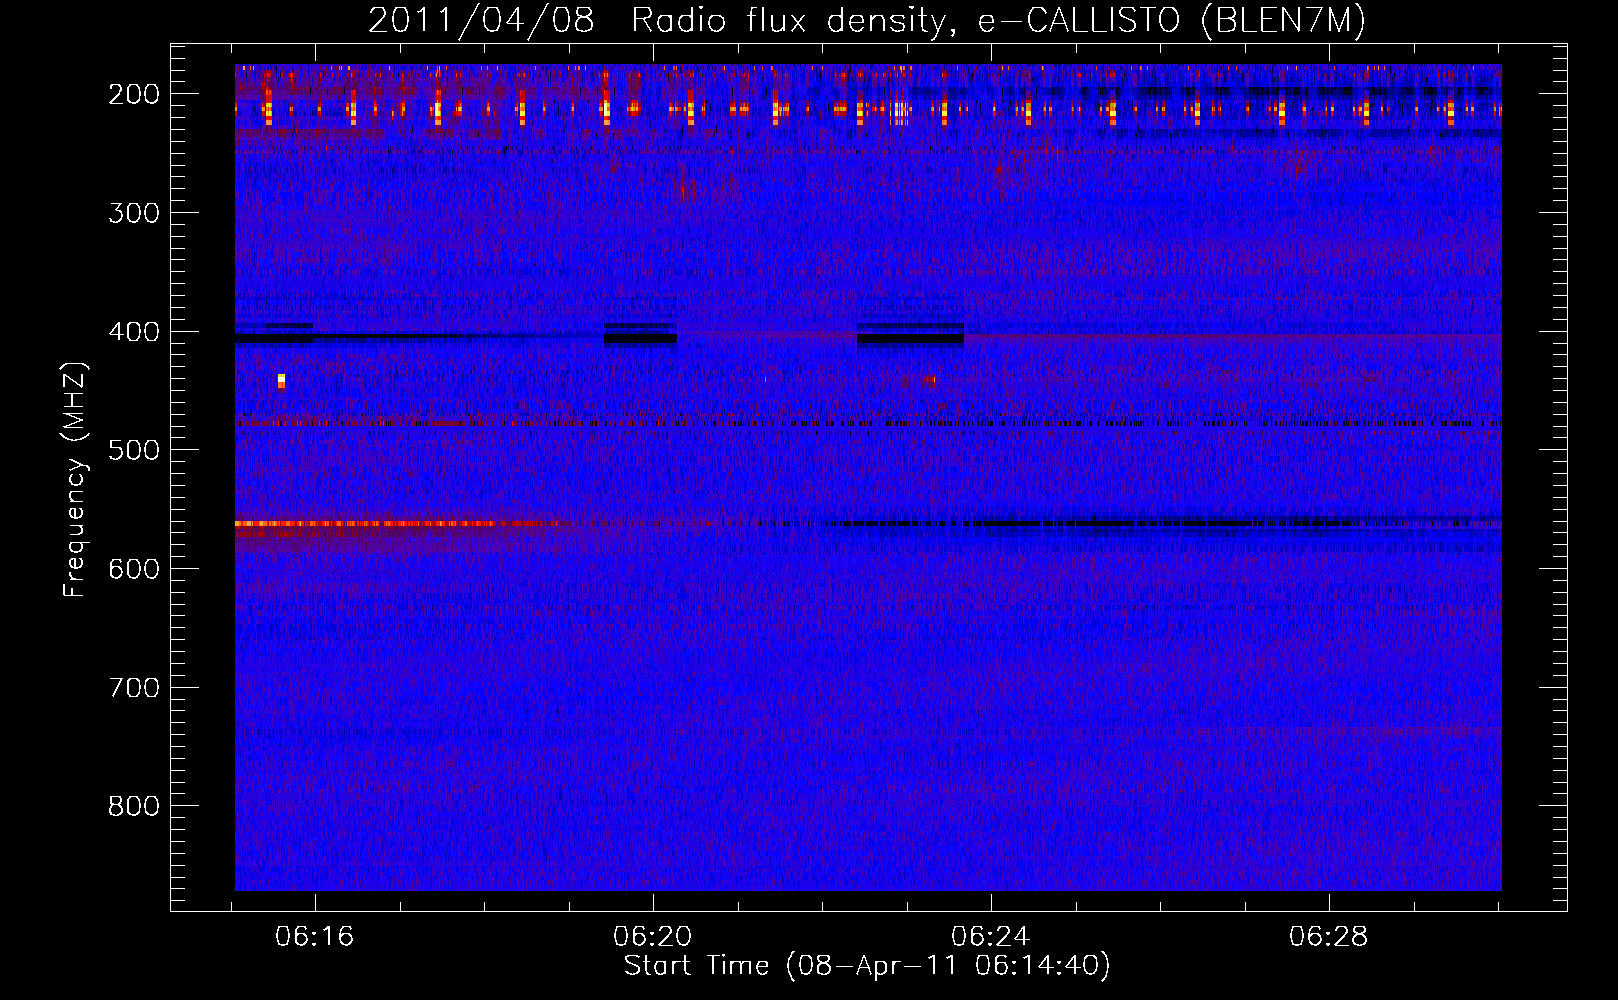Select the 700 frequency tick label
Screen dimensions: 1618x1000
(134, 688)
